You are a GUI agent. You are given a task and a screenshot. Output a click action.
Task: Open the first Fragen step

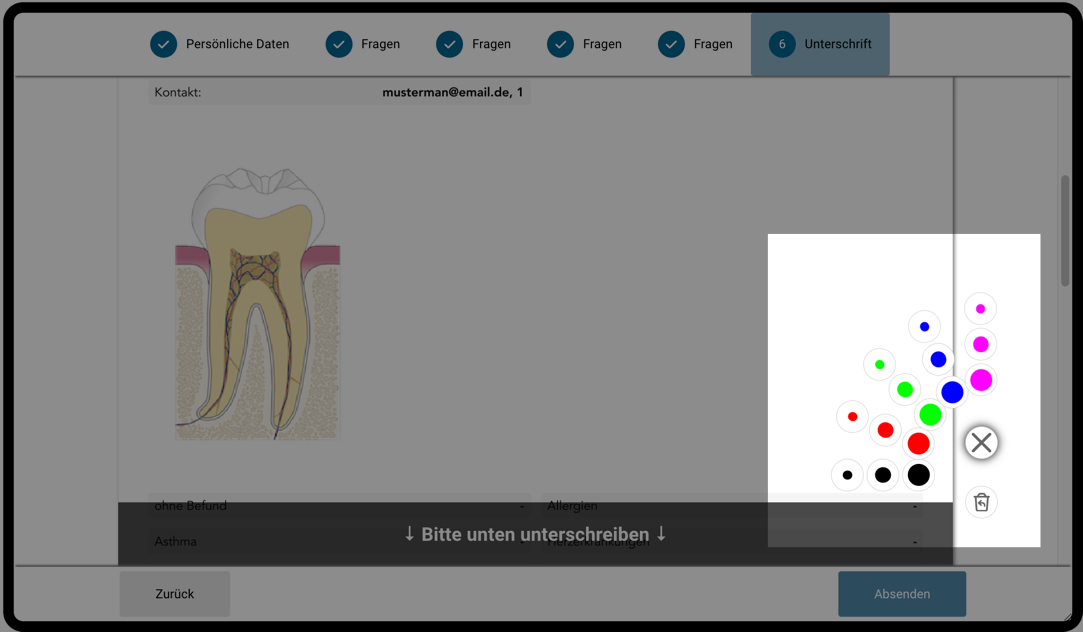click(x=363, y=44)
